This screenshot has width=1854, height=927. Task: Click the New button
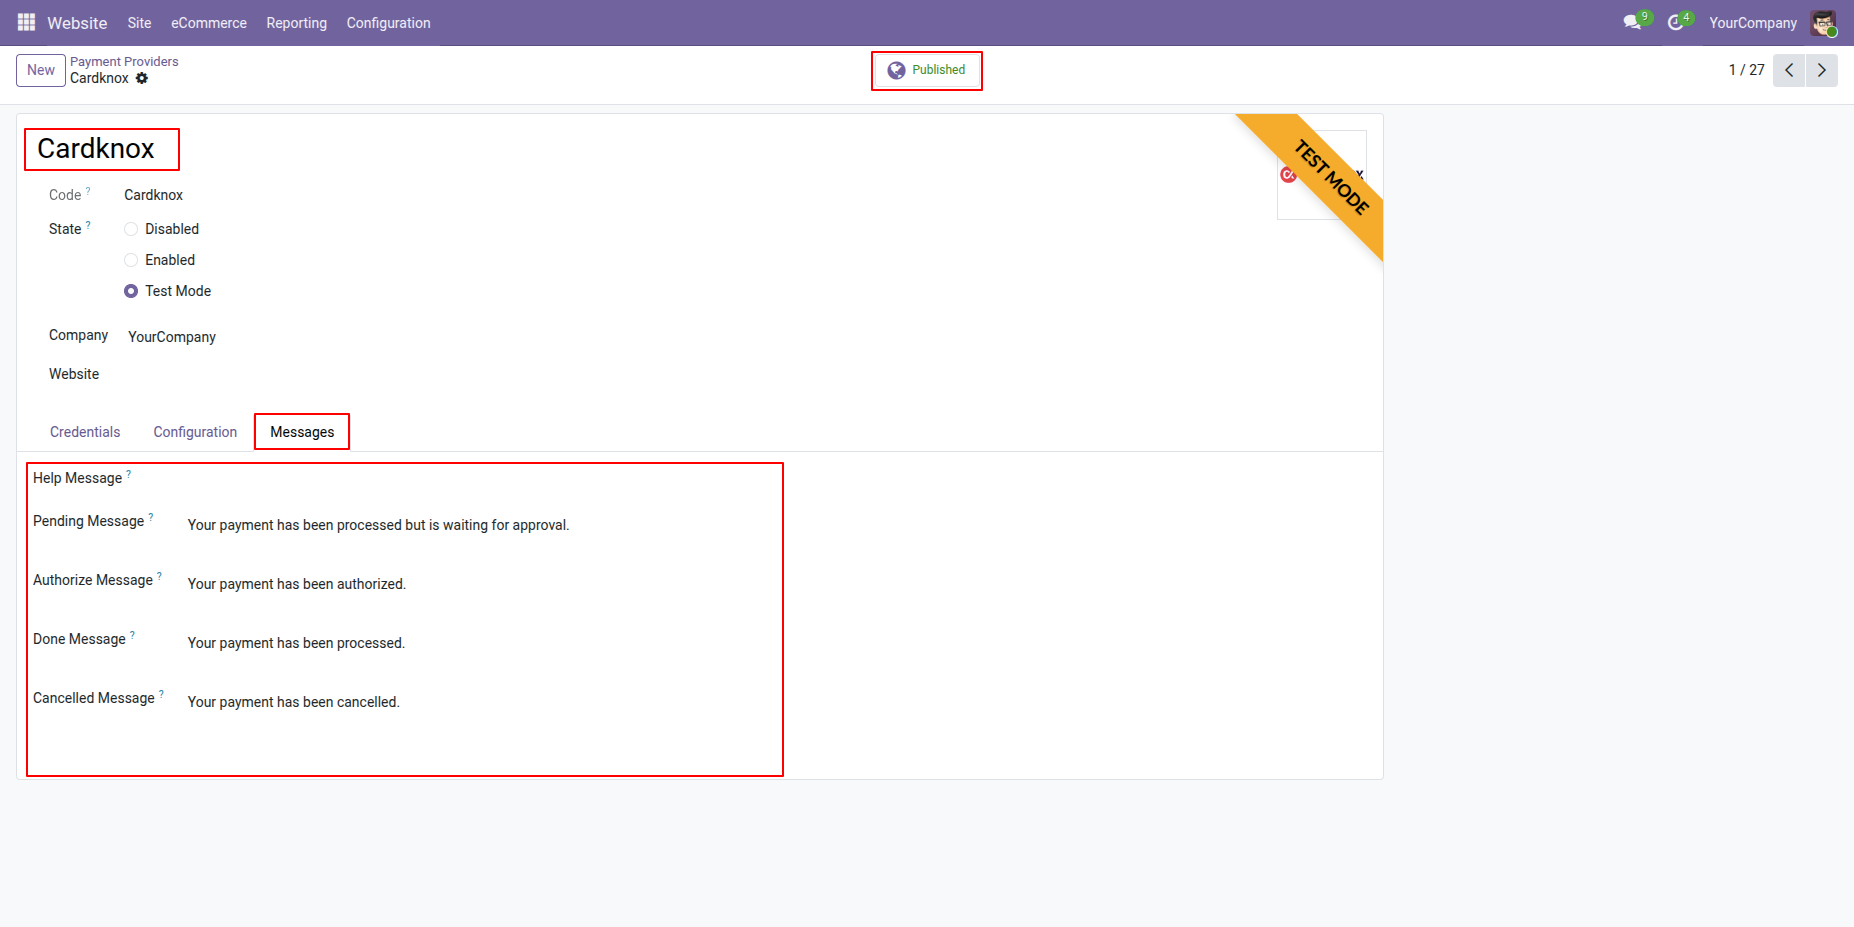[41, 70]
